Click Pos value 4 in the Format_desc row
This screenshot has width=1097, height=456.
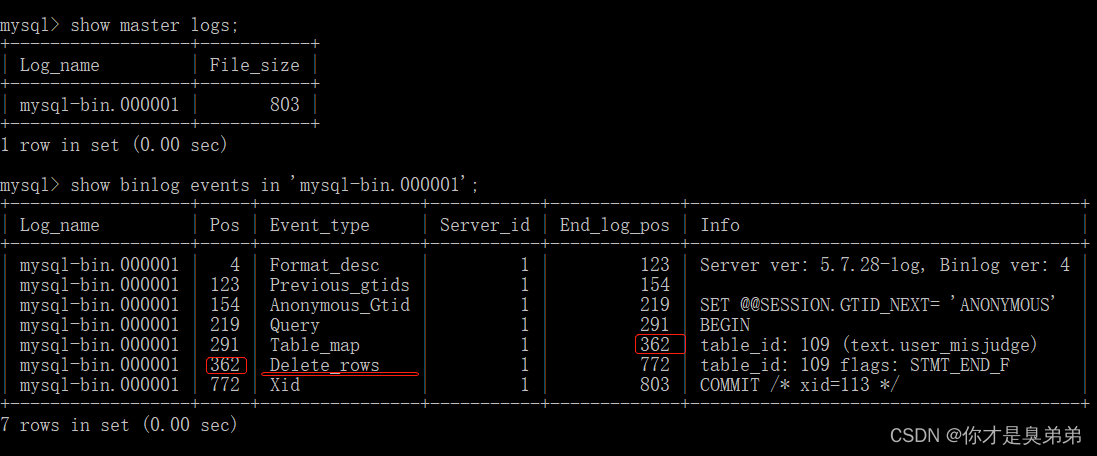coord(234,265)
